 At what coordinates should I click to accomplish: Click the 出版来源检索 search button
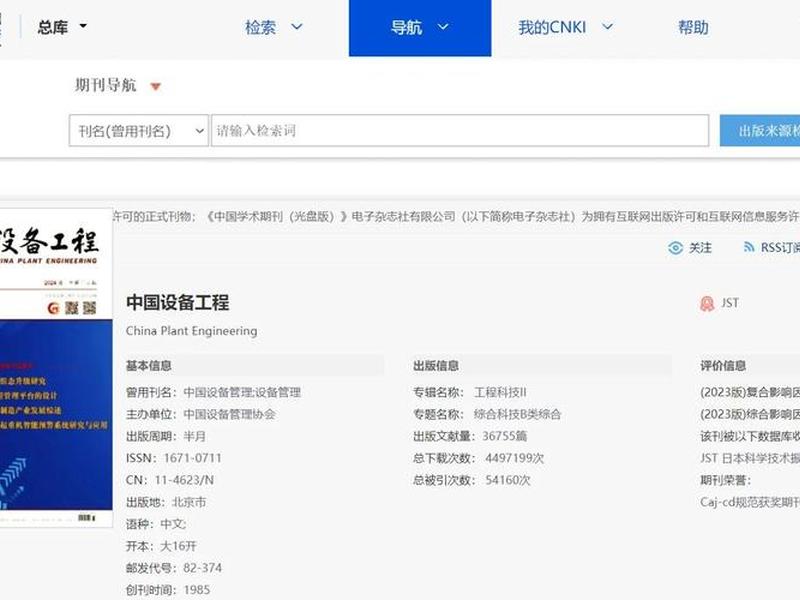(760, 131)
